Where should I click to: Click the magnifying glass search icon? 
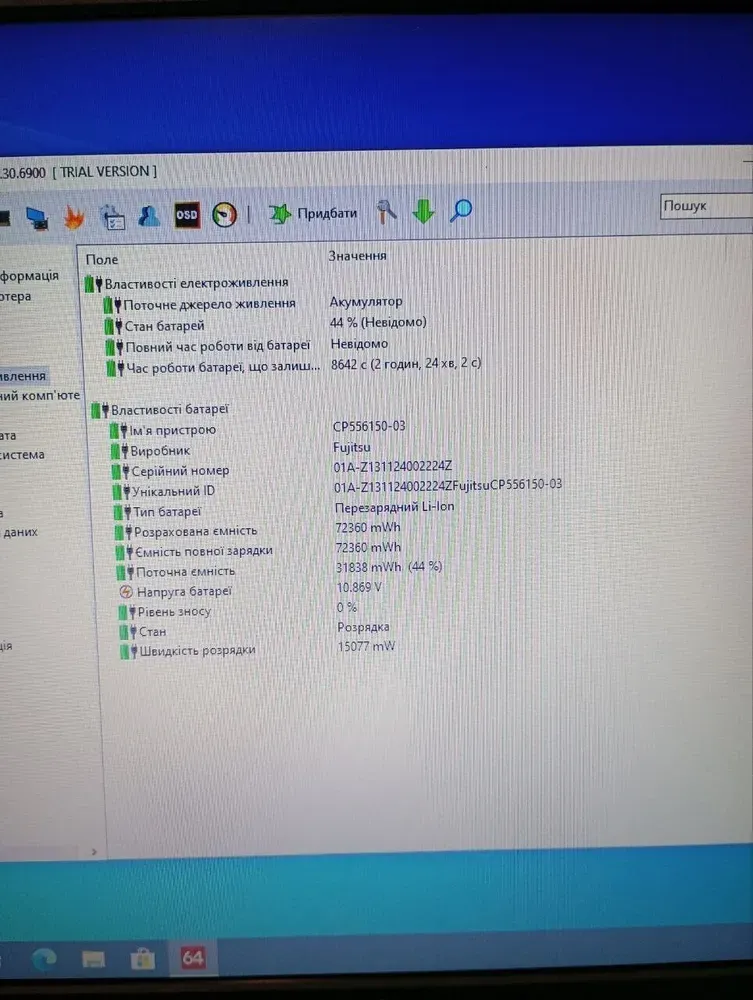[x=461, y=210]
